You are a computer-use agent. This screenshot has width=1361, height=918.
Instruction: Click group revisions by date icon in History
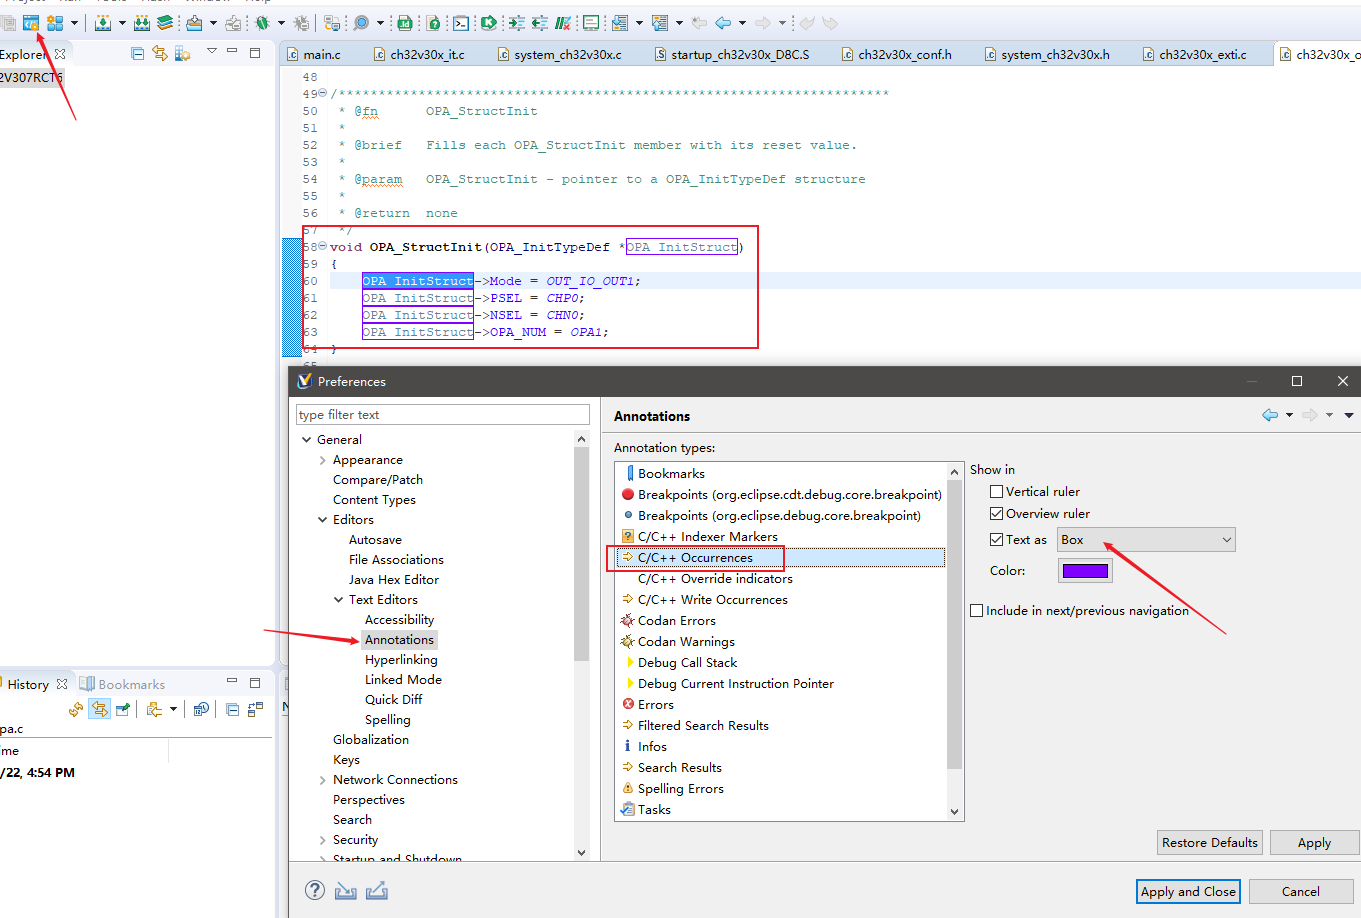[201, 709]
